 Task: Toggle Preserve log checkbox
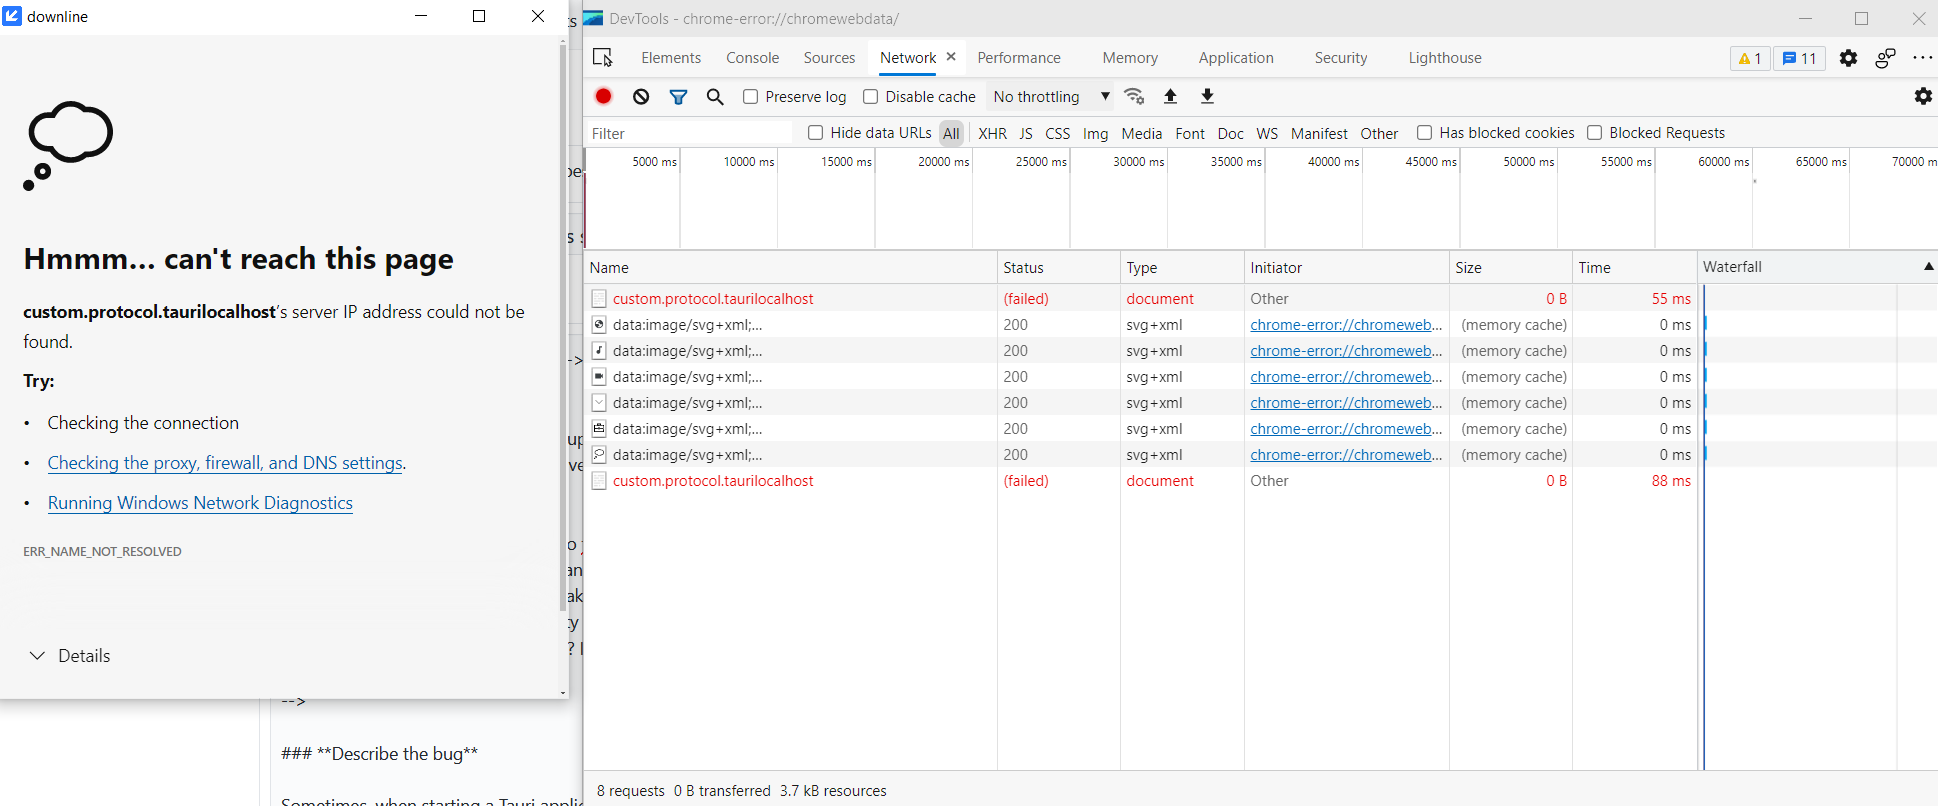[750, 97]
